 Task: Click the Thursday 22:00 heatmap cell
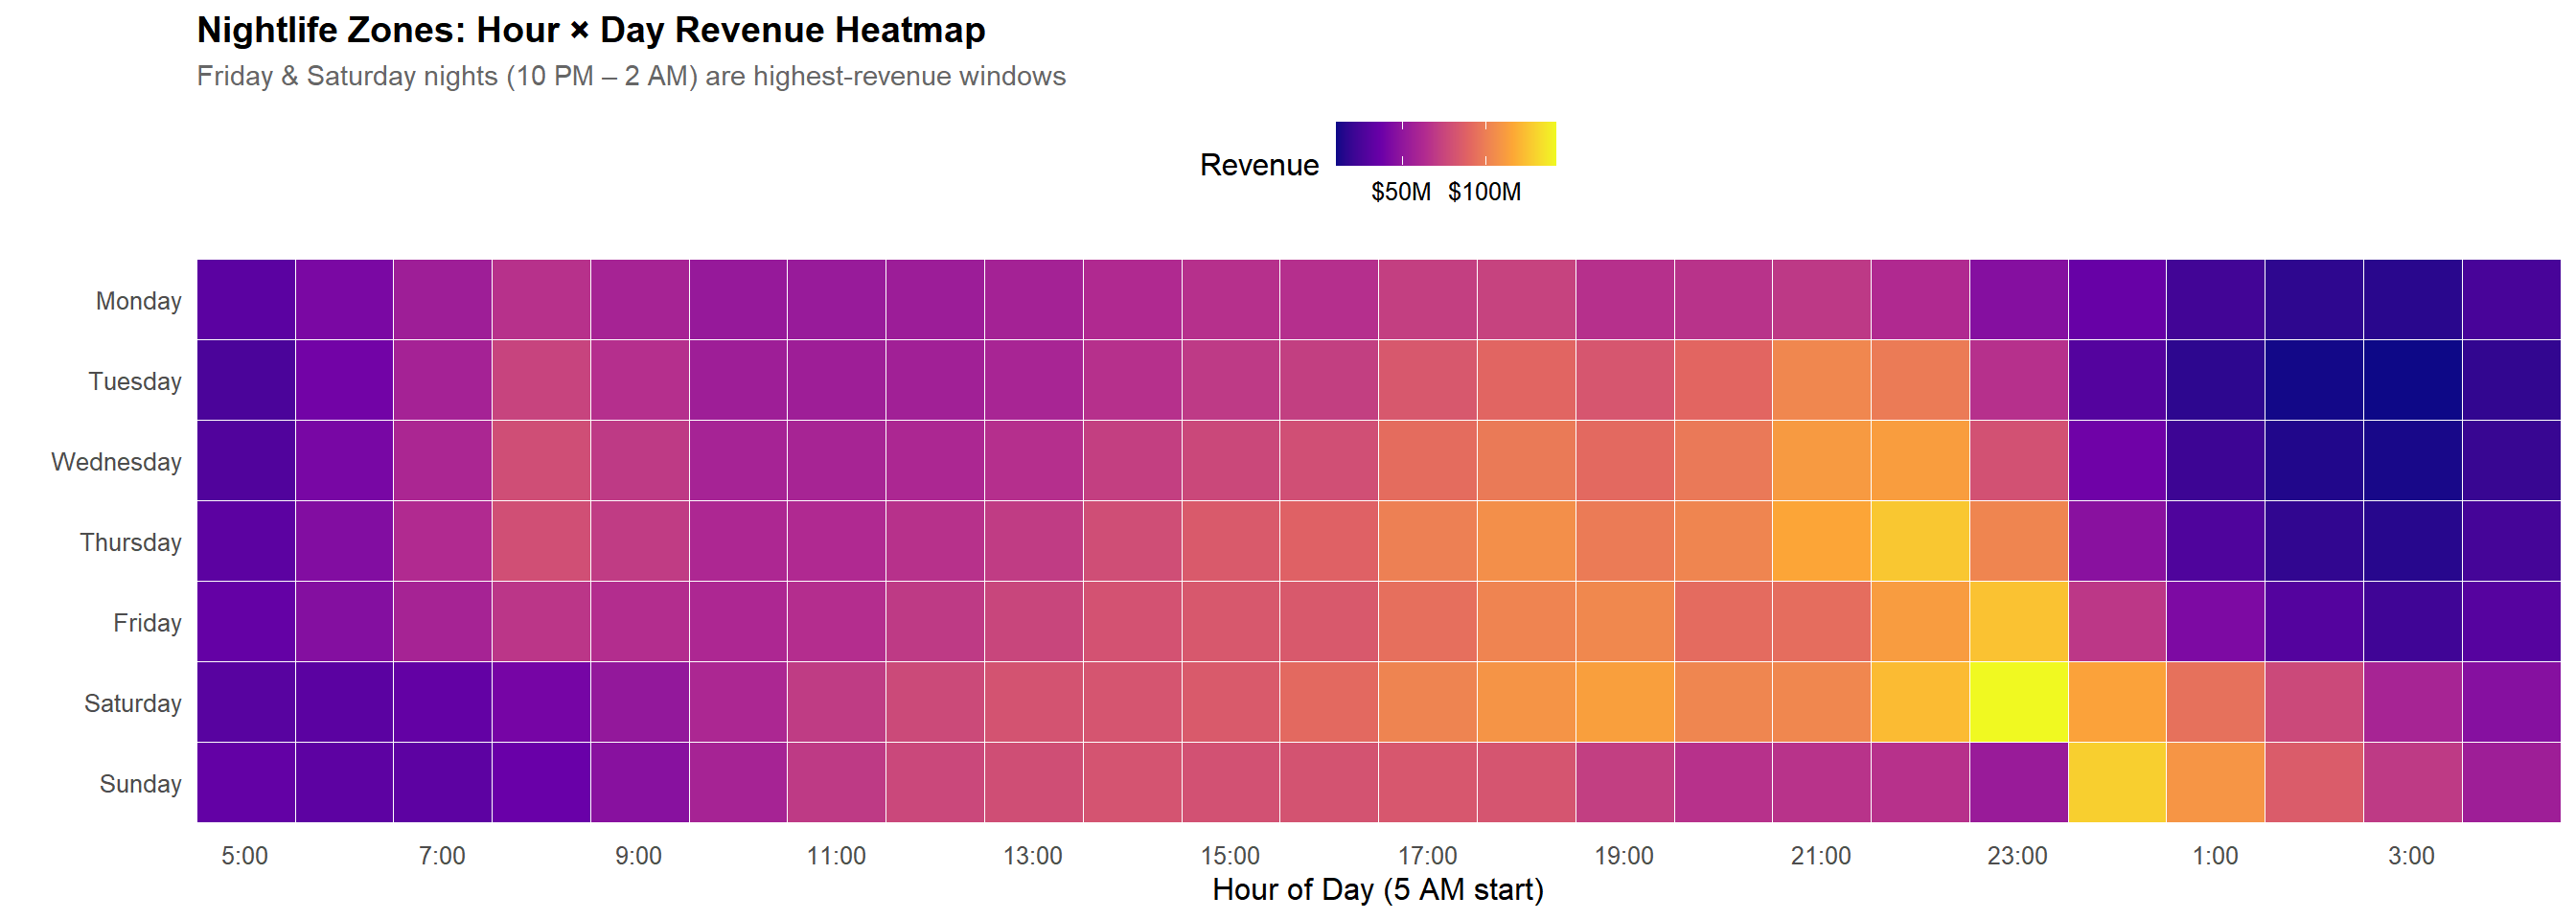pos(1919,541)
